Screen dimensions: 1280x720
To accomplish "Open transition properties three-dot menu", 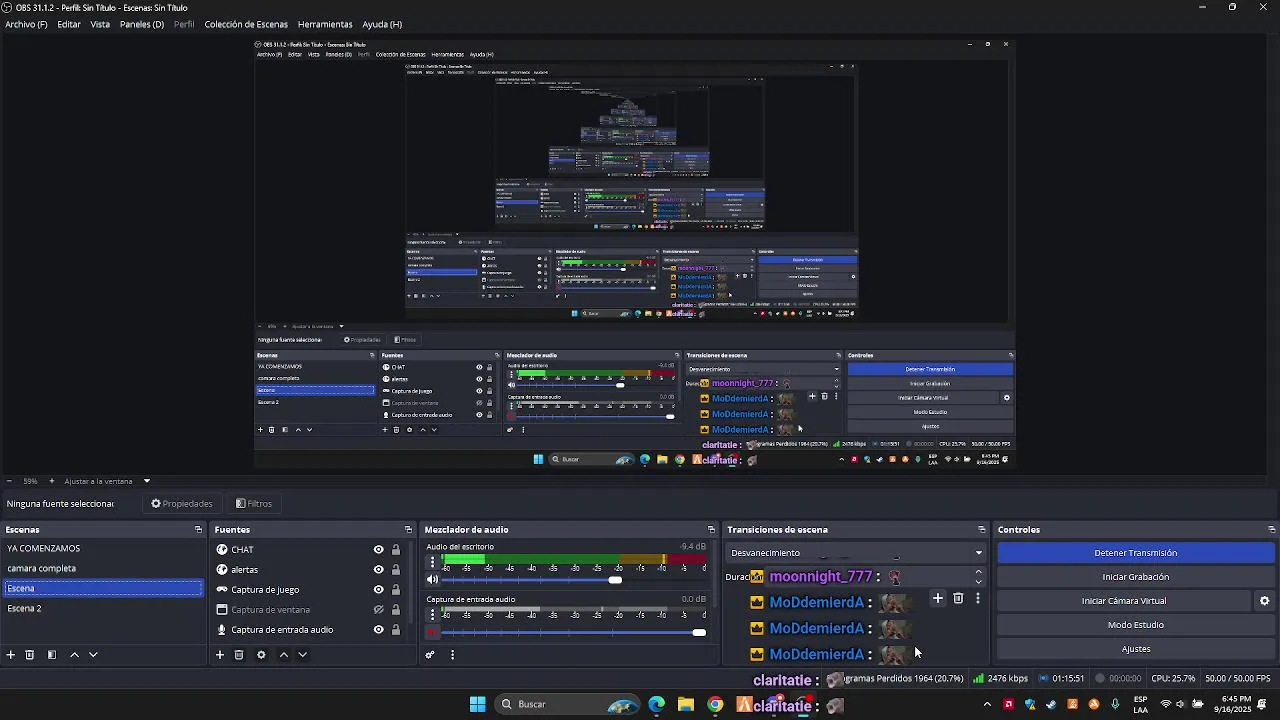I will (x=978, y=599).
